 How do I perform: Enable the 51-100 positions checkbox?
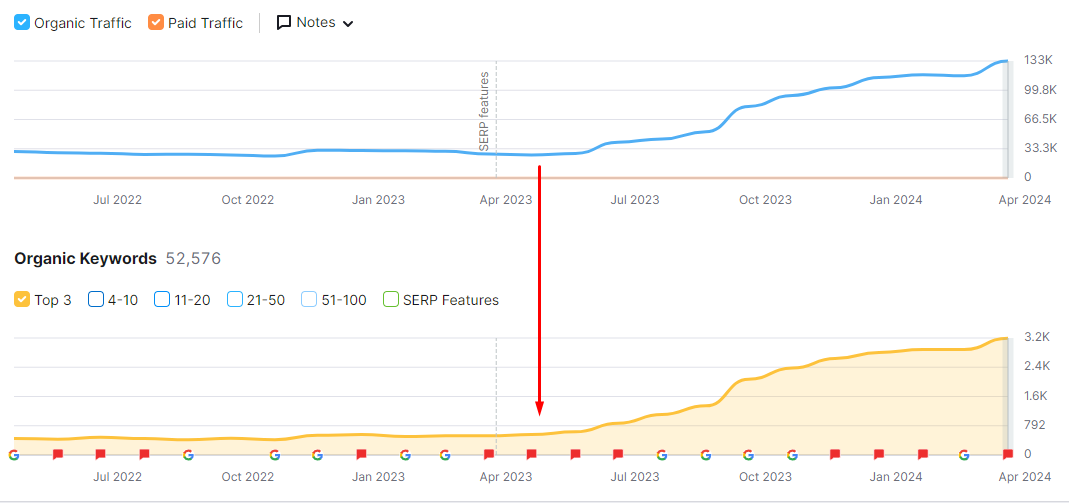click(x=309, y=300)
